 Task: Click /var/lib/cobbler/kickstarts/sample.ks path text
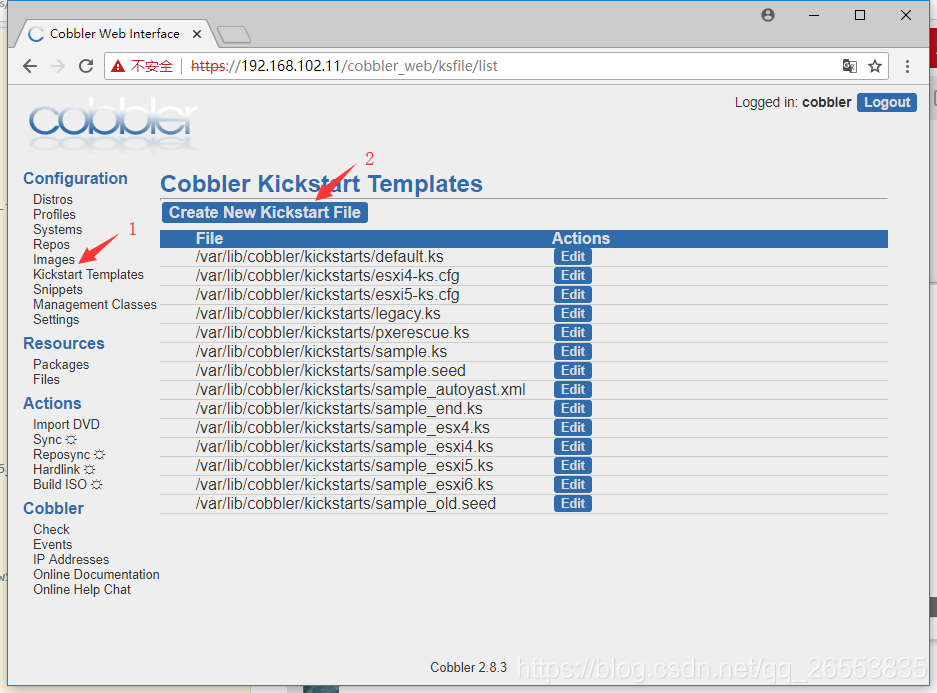tap(321, 352)
